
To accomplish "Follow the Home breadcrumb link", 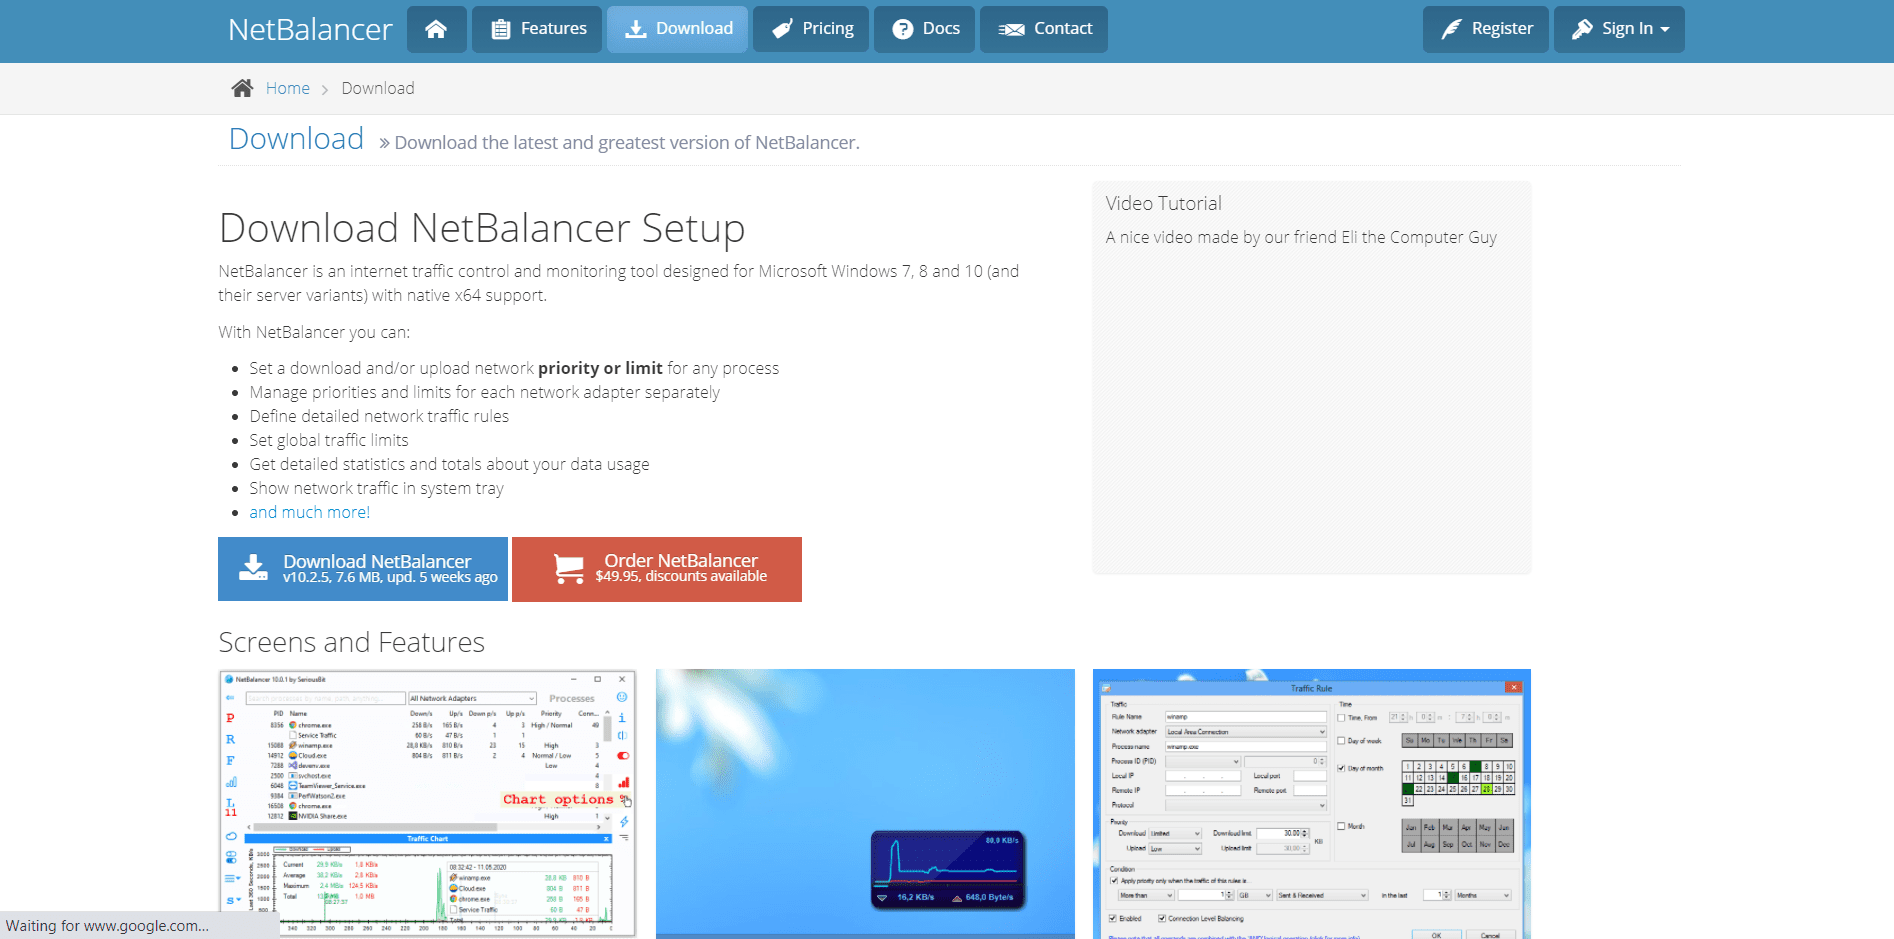I will tap(288, 88).
